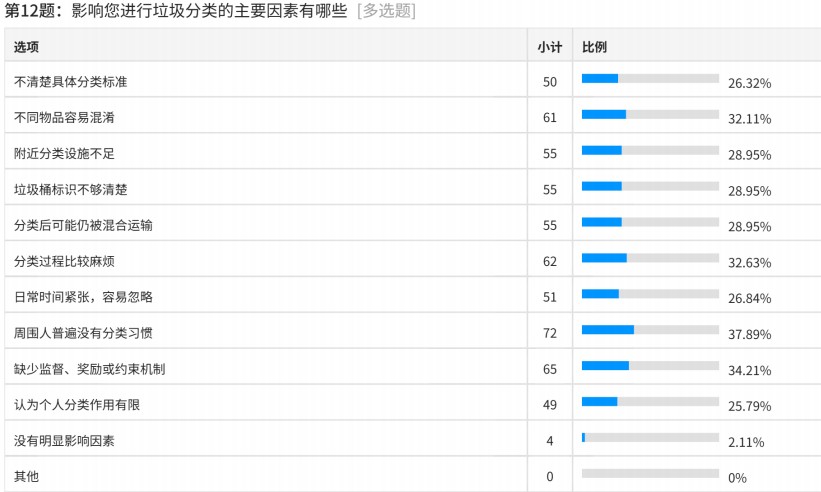Select the 不同物品容易混淆 option text
This screenshot has width=821, height=492.
64,117
